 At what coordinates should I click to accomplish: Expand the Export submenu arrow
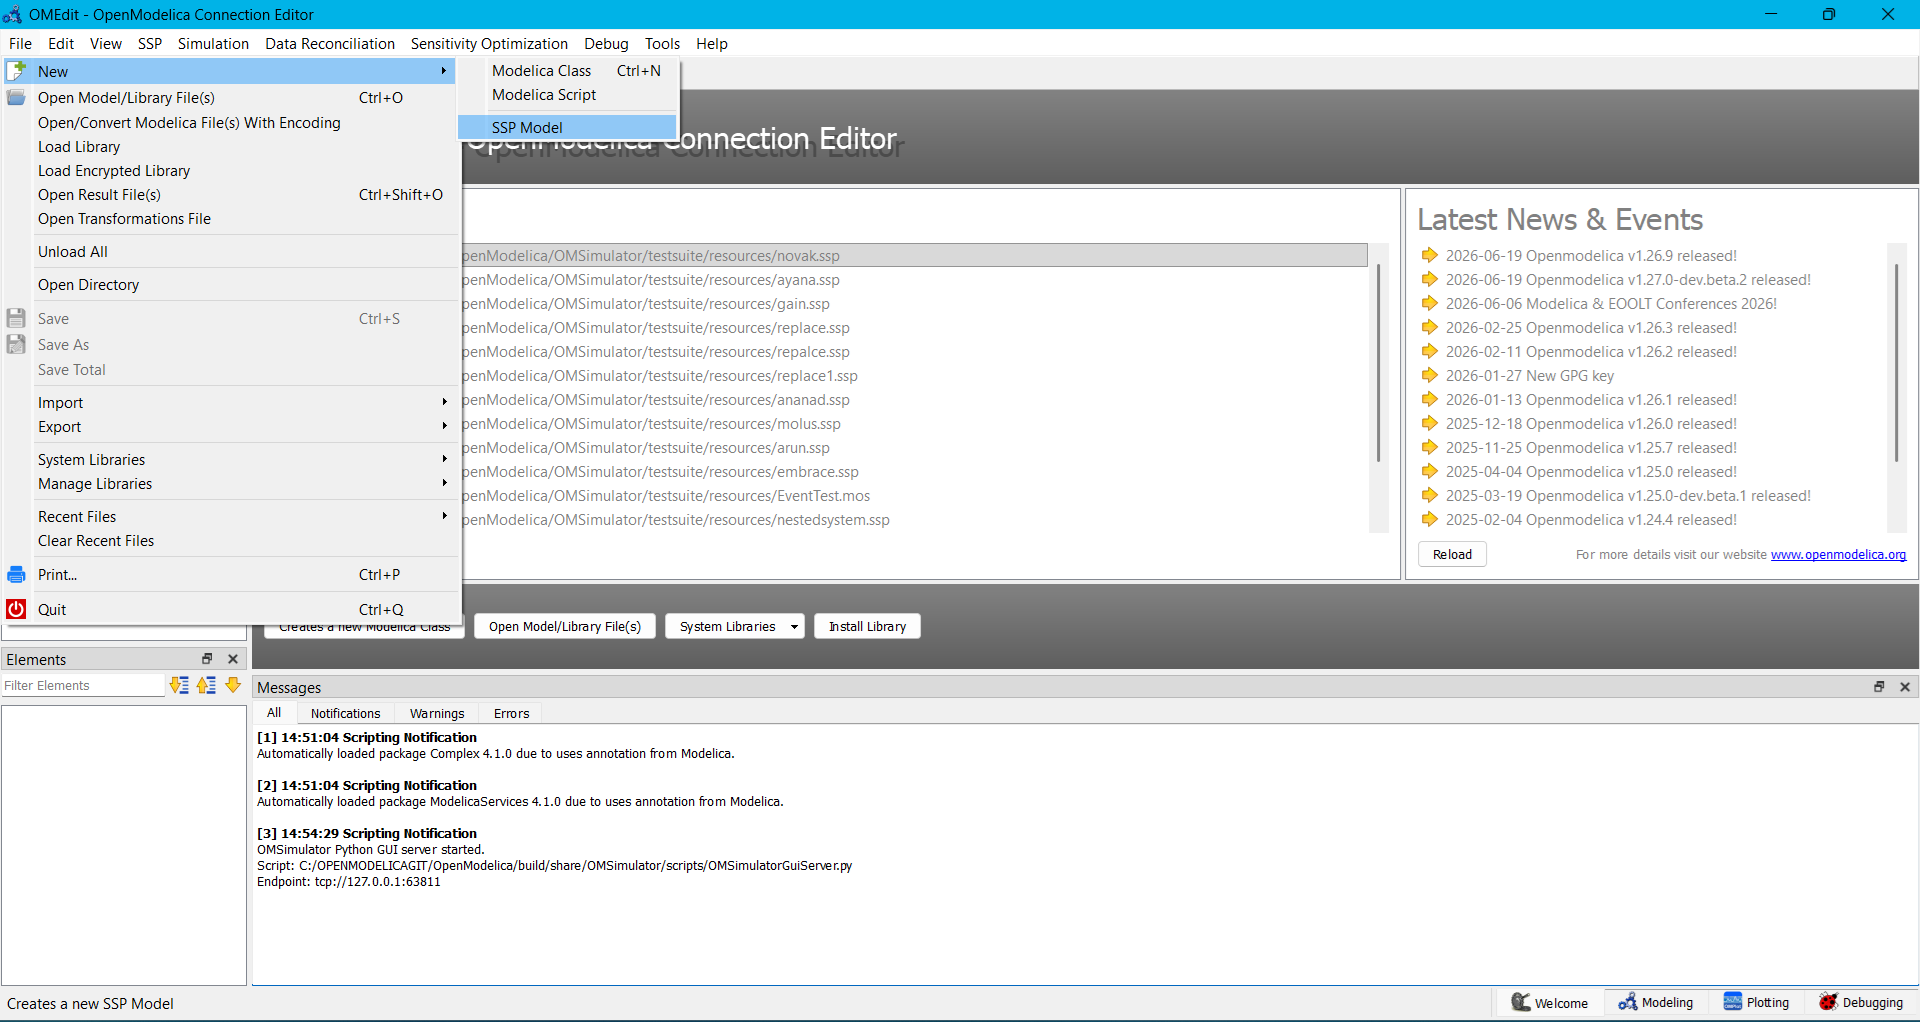coord(444,426)
